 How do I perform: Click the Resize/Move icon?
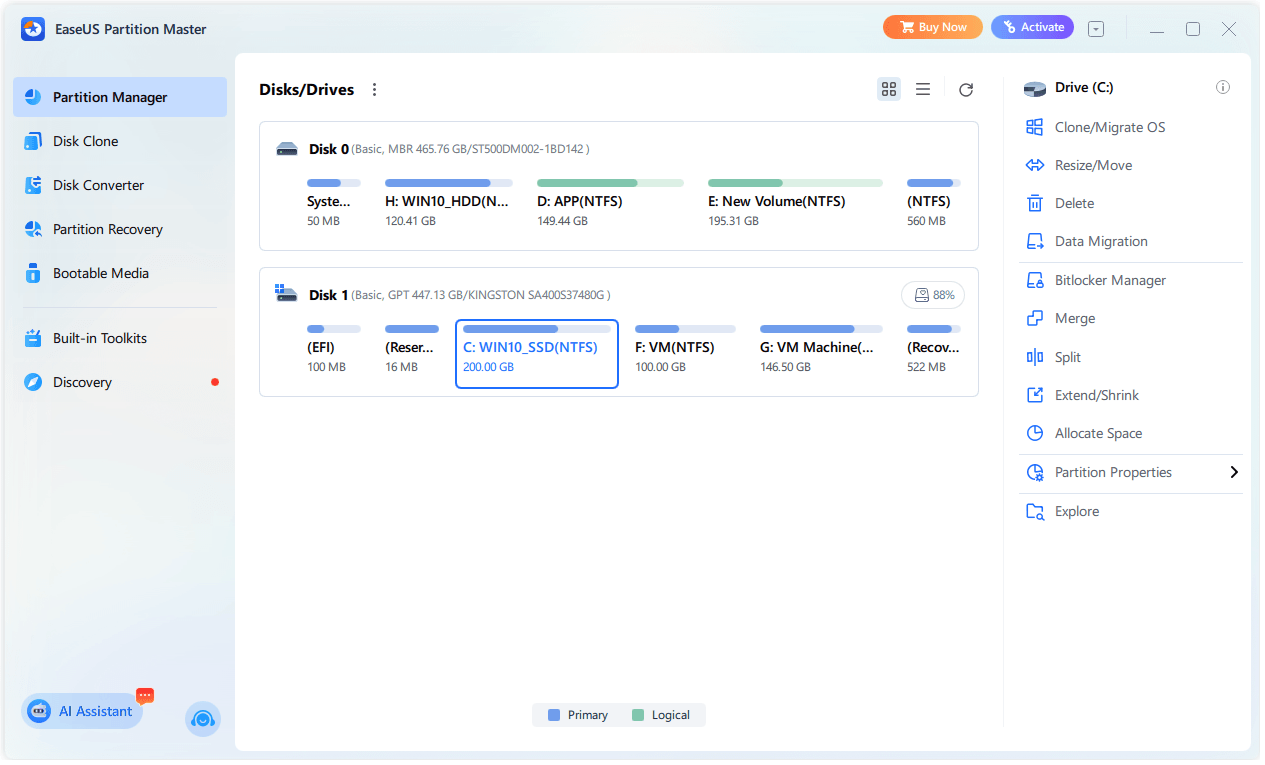tap(1035, 165)
